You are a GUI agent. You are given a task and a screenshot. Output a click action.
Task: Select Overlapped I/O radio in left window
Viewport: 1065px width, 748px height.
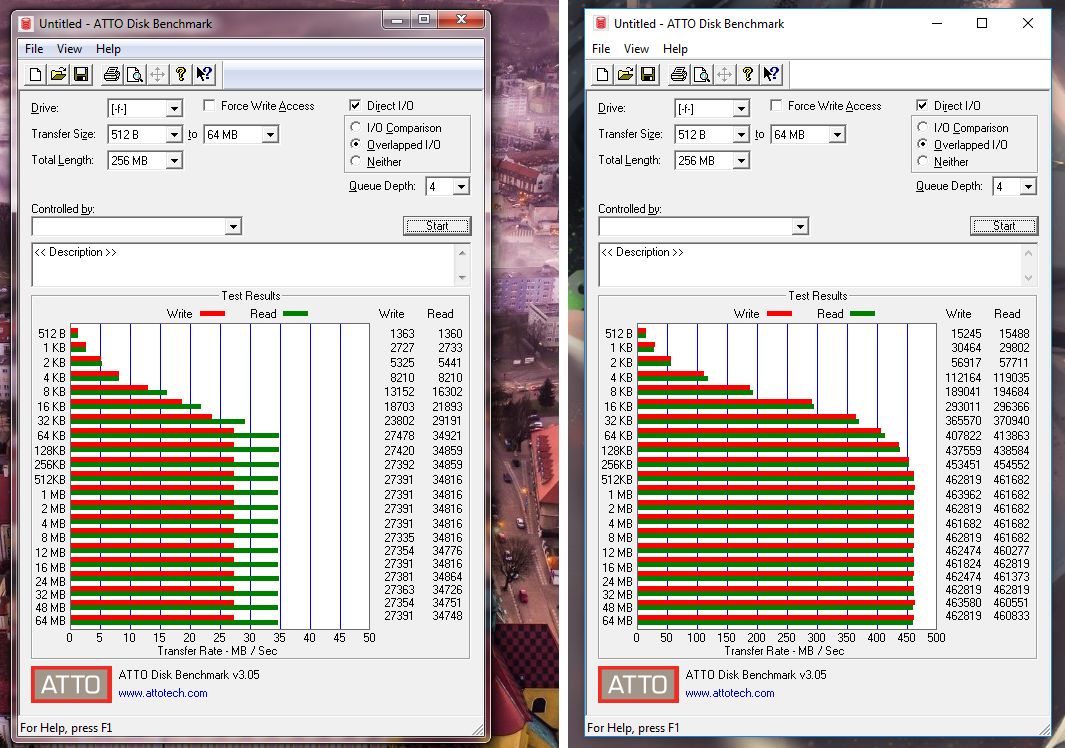355,144
